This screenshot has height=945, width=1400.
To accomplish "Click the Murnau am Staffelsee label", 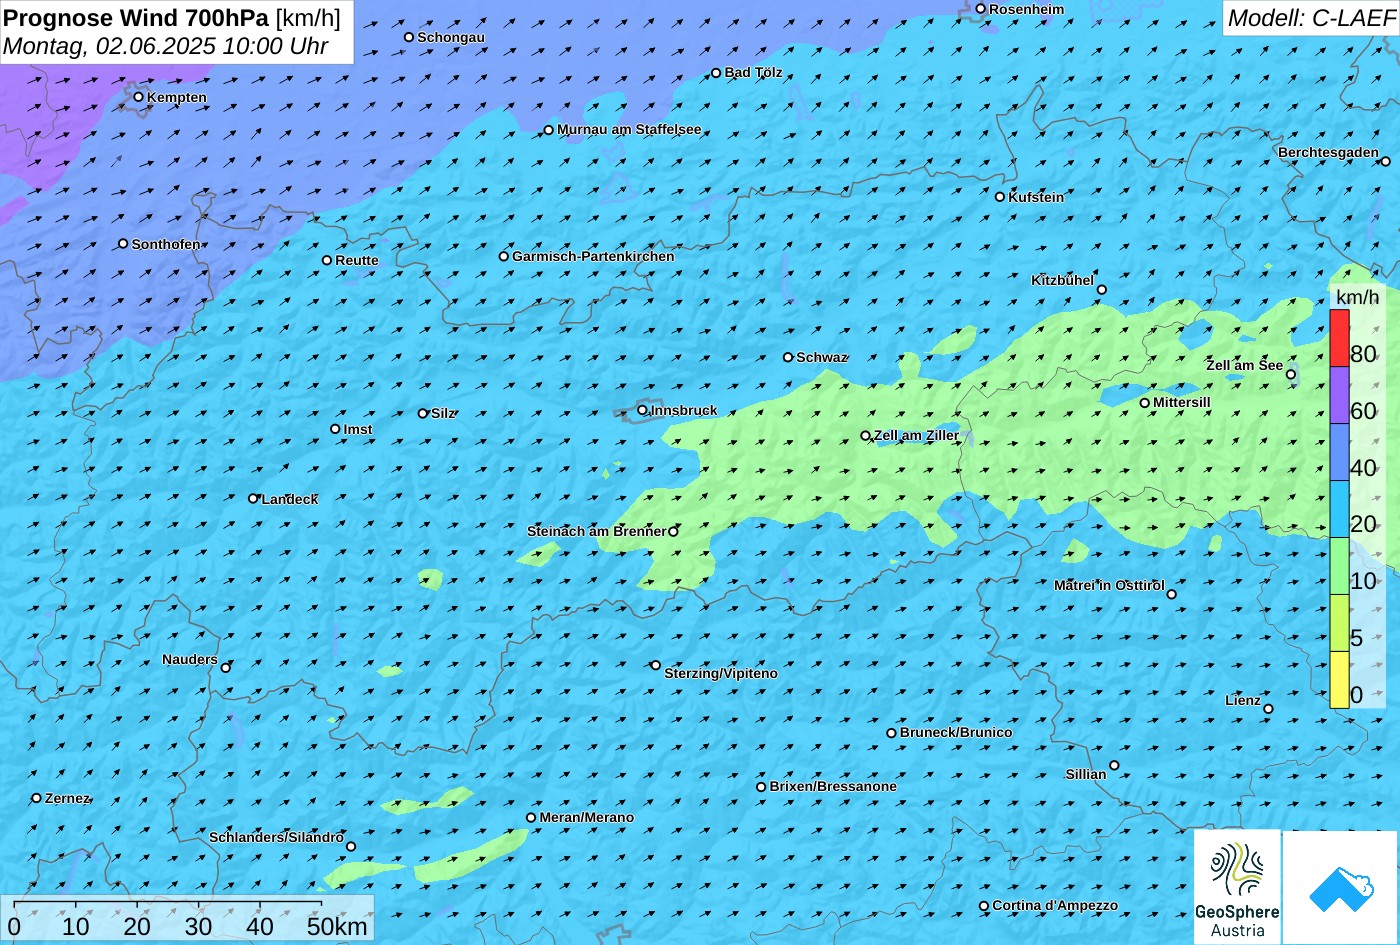I will (x=629, y=130).
